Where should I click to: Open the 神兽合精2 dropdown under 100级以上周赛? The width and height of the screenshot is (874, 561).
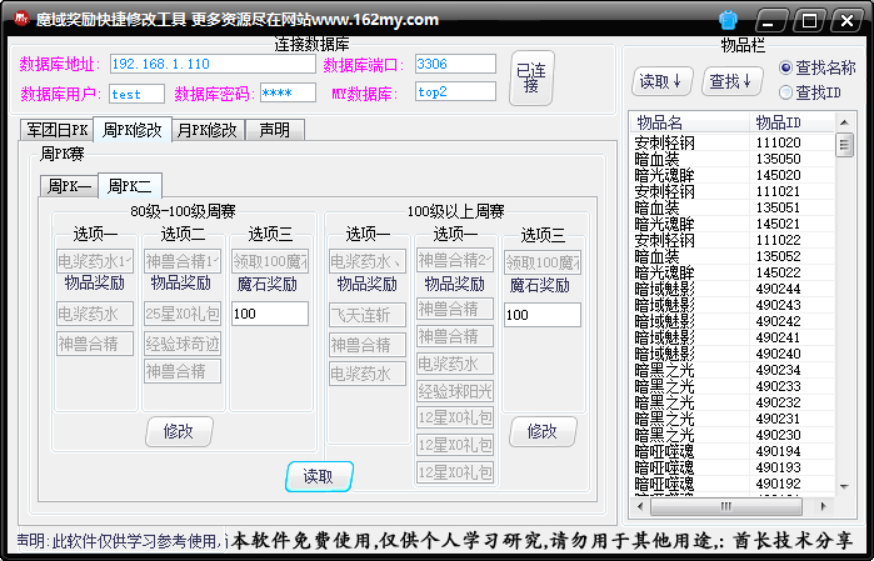pyautogui.click(x=455, y=261)
